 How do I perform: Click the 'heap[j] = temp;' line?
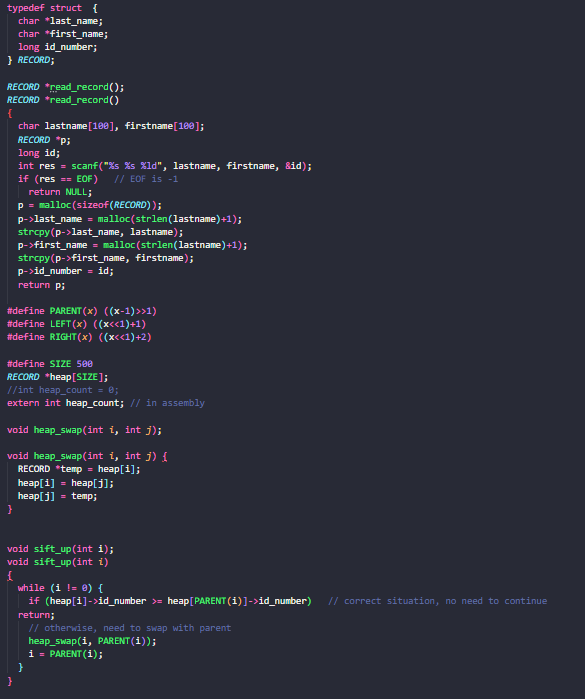[x=58, y=496]
